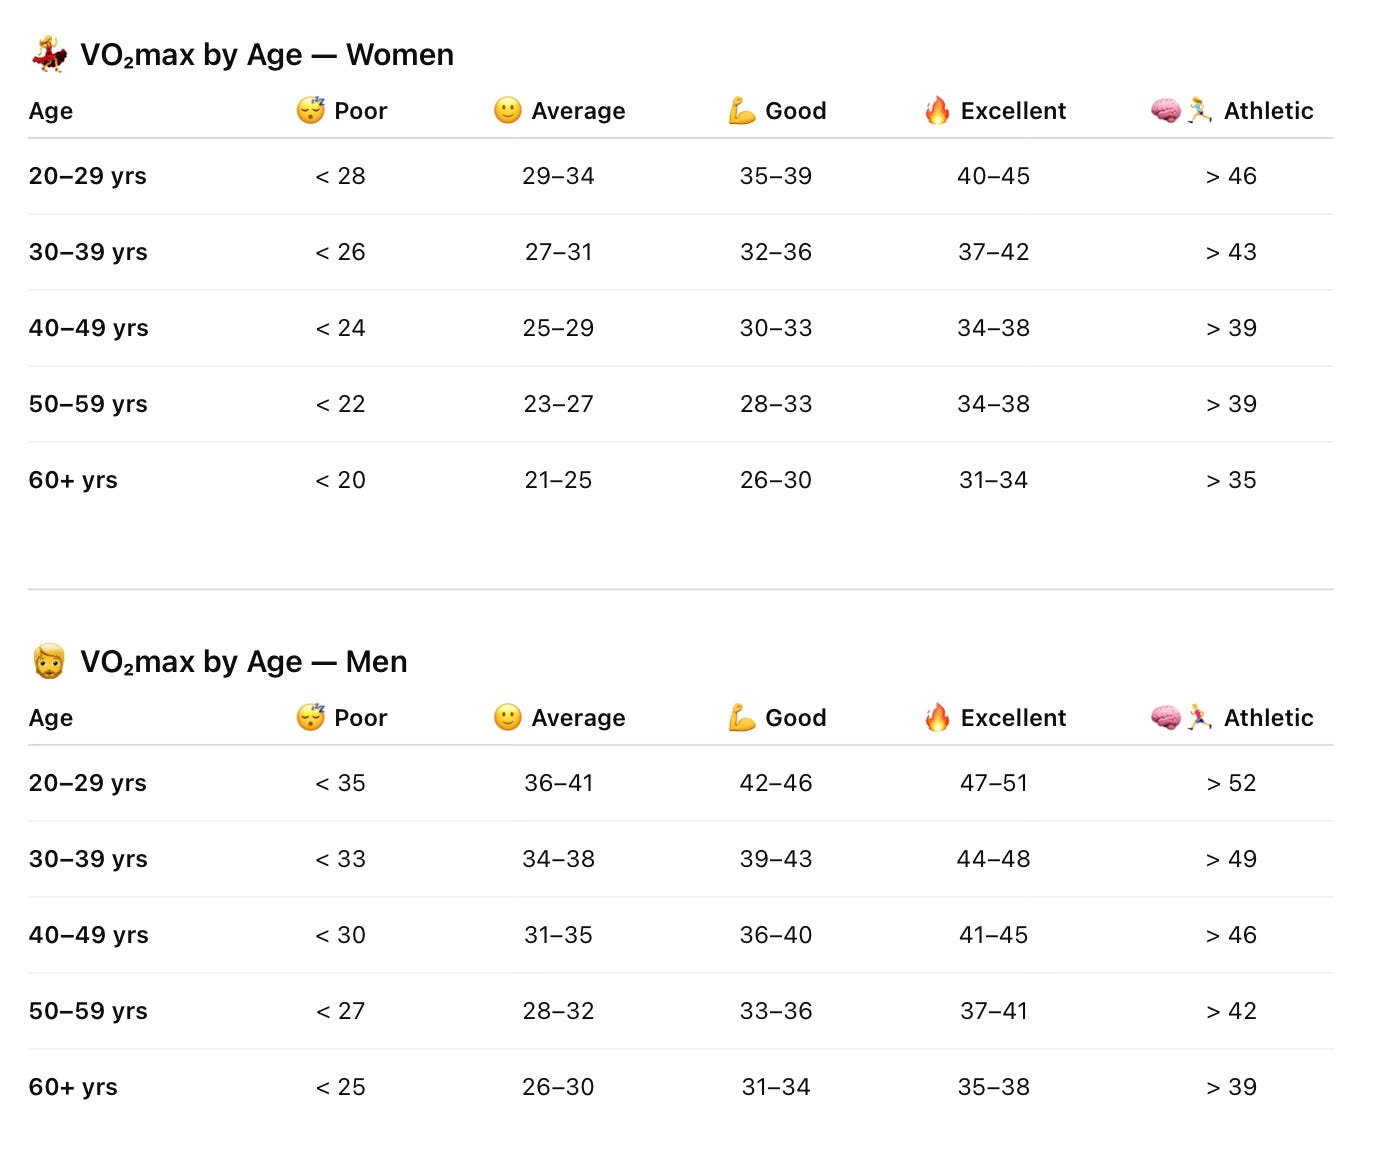This screenshot has height=1168, width=1376.
Task: Click smiling face emoji in Men table header
Action: (508, 717)
